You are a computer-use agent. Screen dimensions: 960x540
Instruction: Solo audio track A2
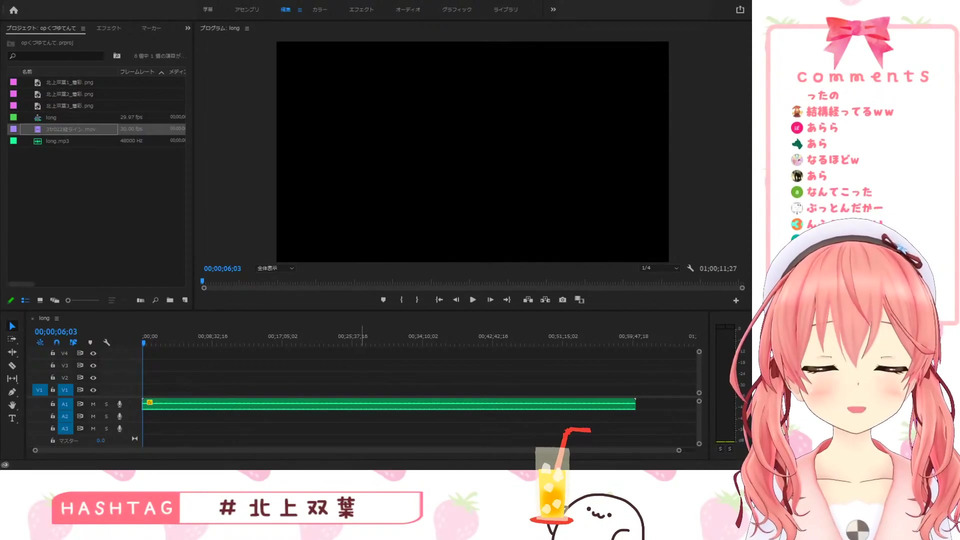(106, 416)
